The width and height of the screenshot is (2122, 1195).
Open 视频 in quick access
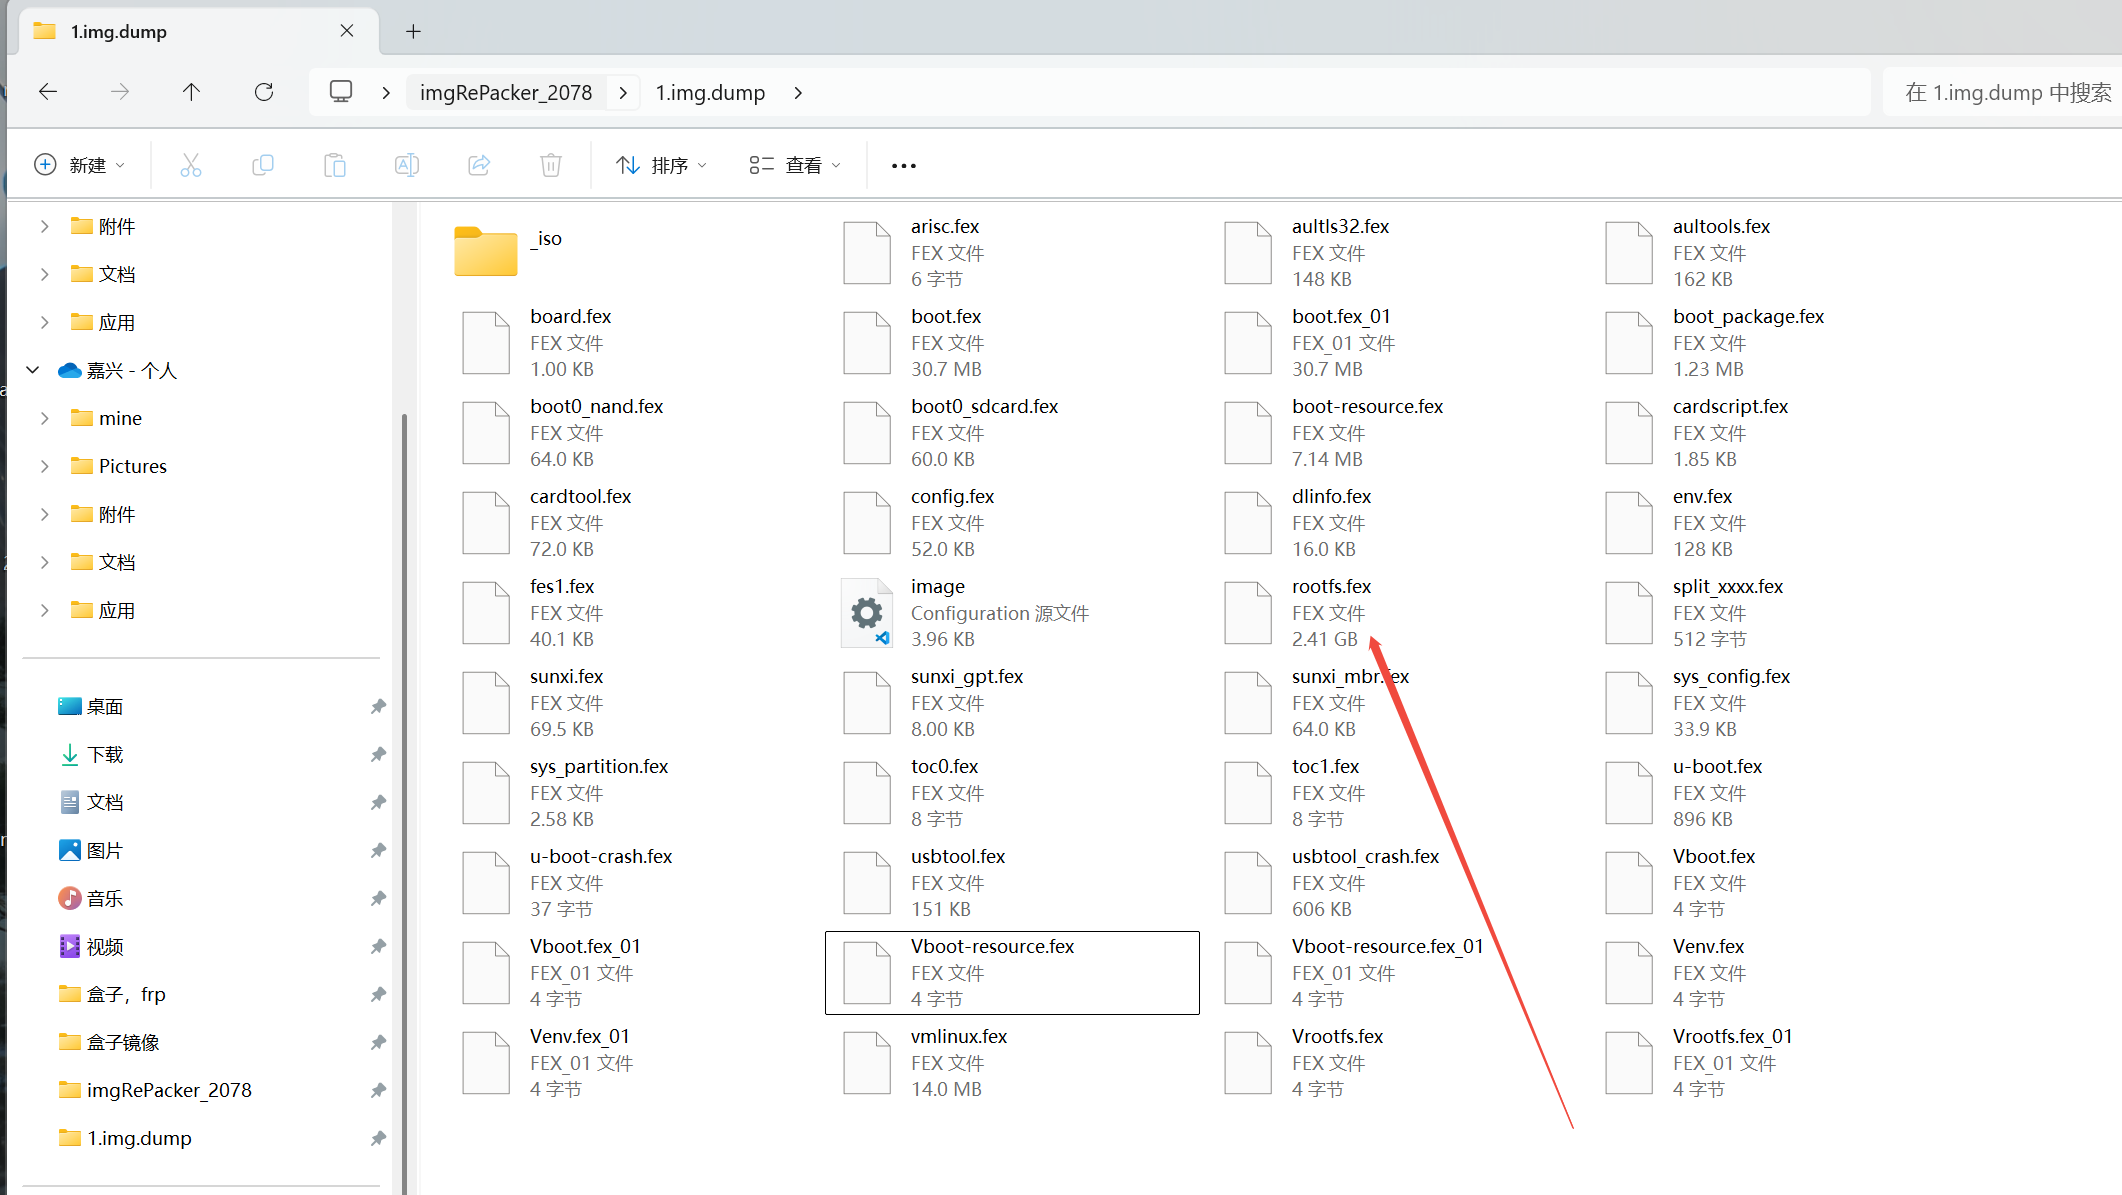[105, 946]
